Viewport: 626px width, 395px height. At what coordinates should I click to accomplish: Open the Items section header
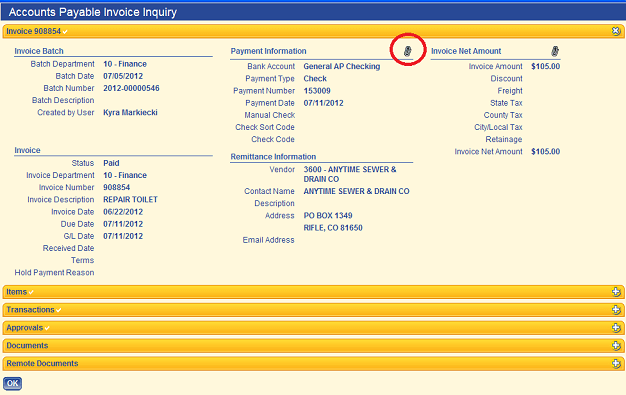313,292
